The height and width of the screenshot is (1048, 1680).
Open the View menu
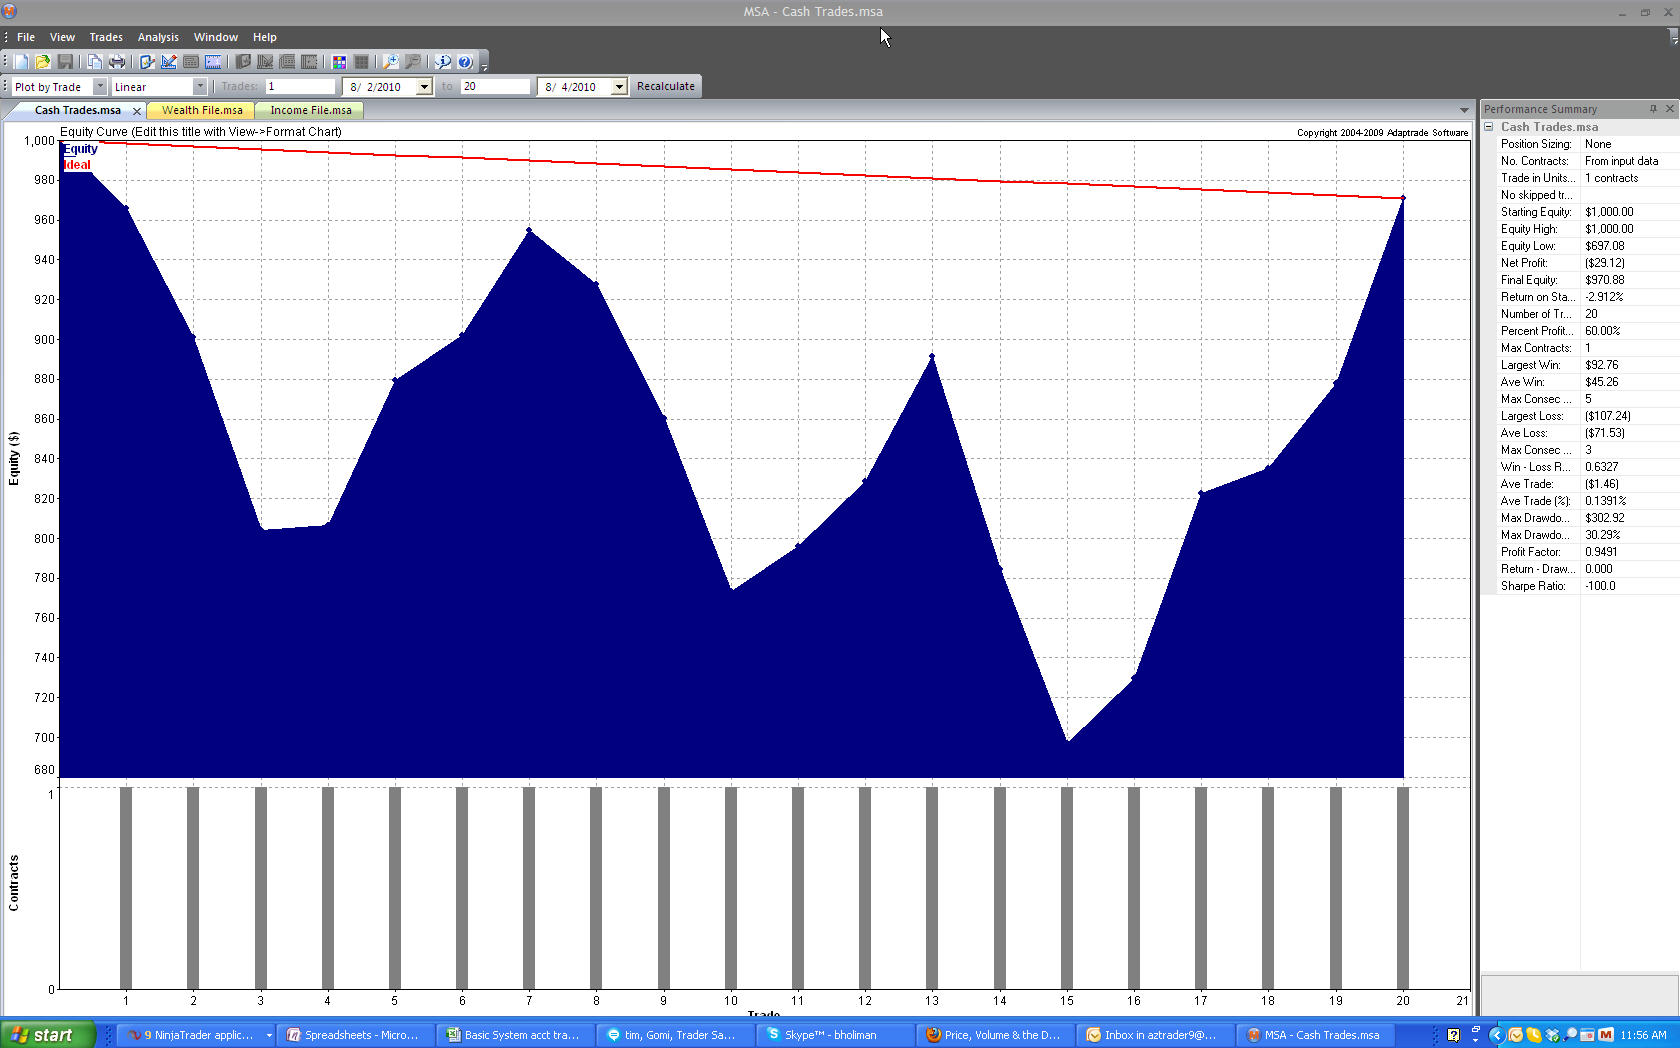62,37
